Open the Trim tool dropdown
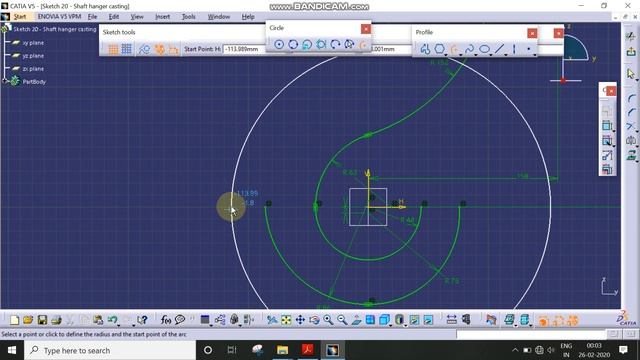The image size is (640, 360). point(636,131)
